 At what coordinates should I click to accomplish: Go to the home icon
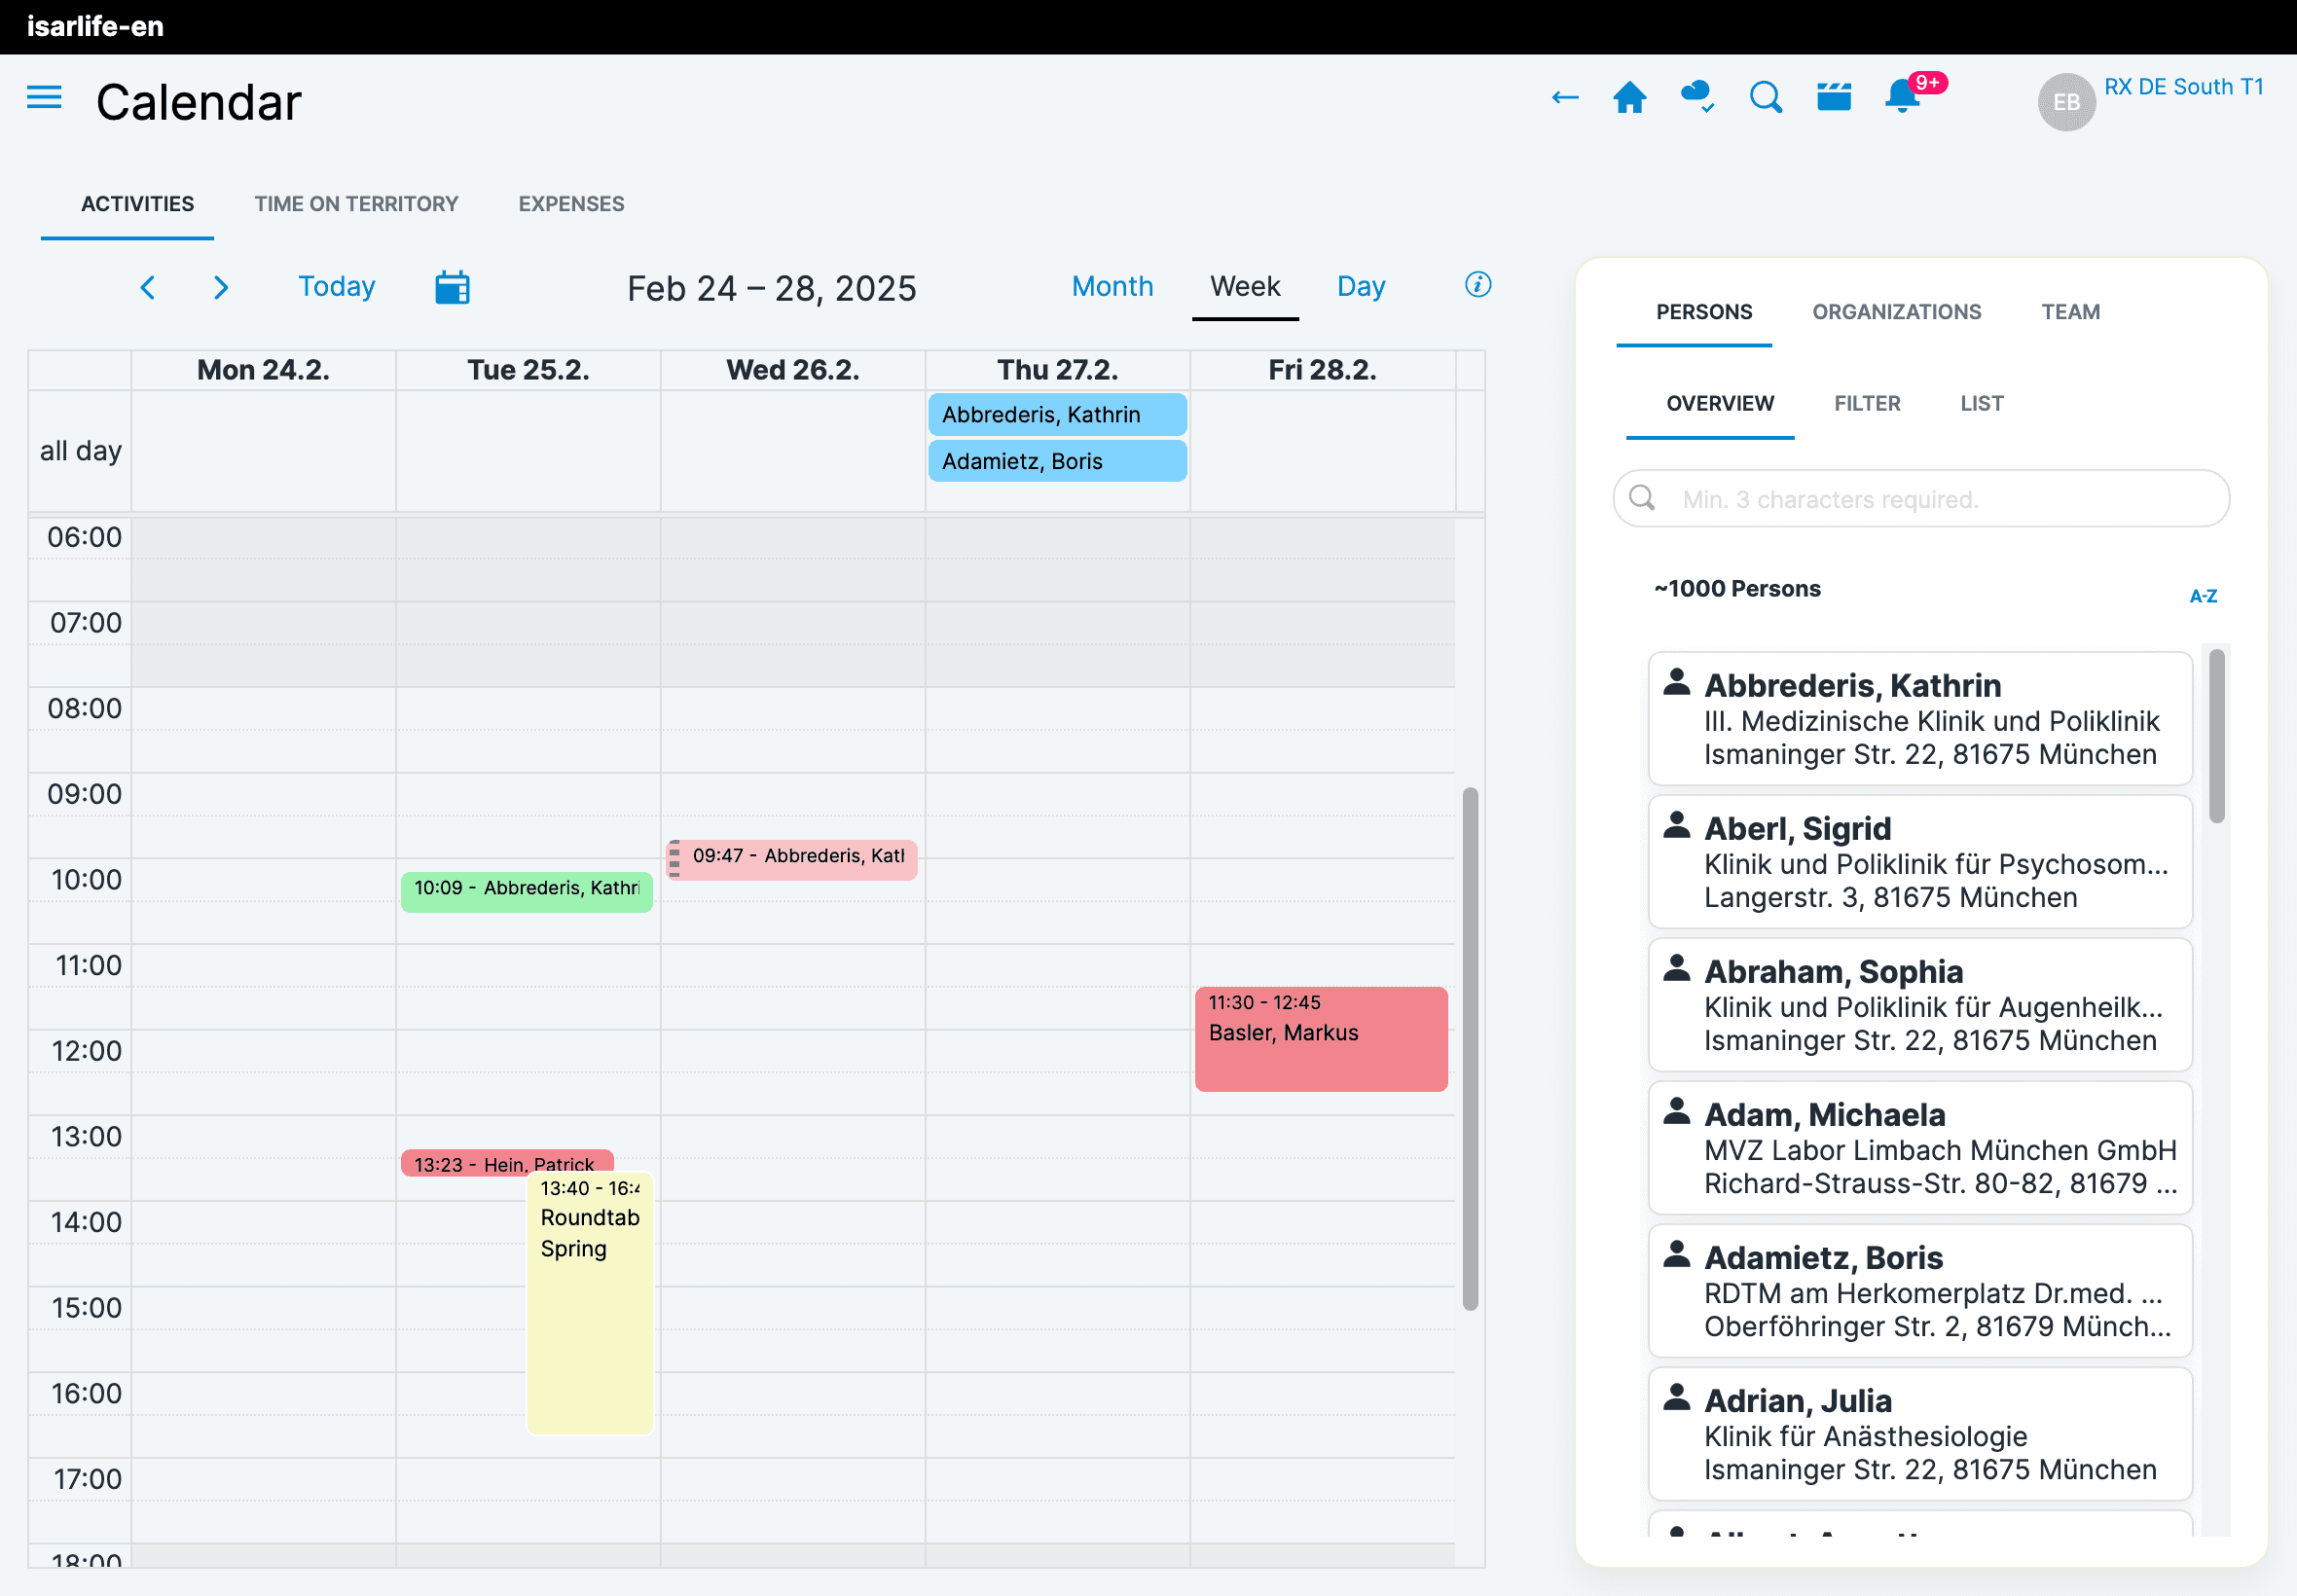1629,98
